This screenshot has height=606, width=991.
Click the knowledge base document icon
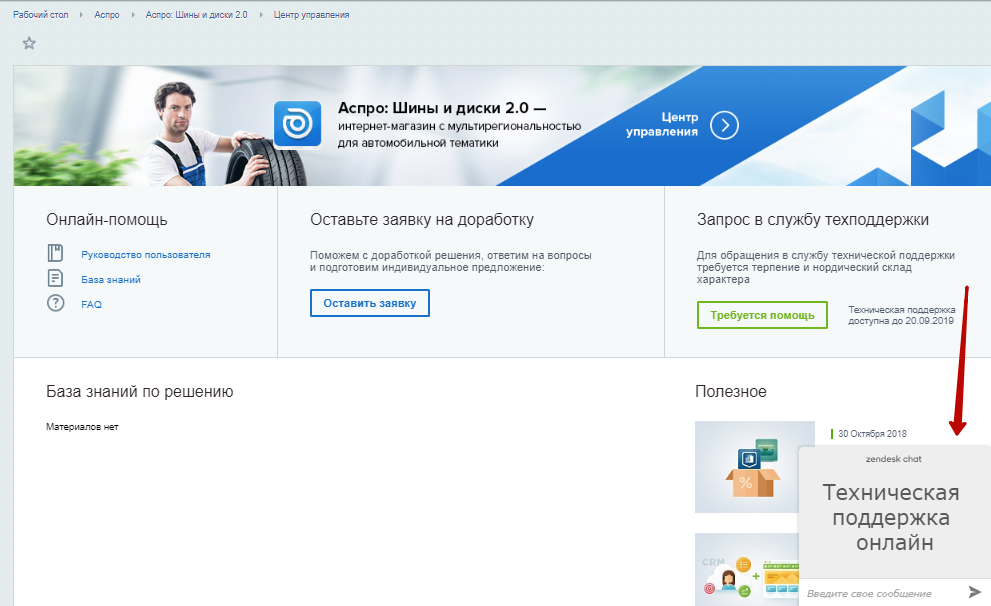[x=56, y=278]
